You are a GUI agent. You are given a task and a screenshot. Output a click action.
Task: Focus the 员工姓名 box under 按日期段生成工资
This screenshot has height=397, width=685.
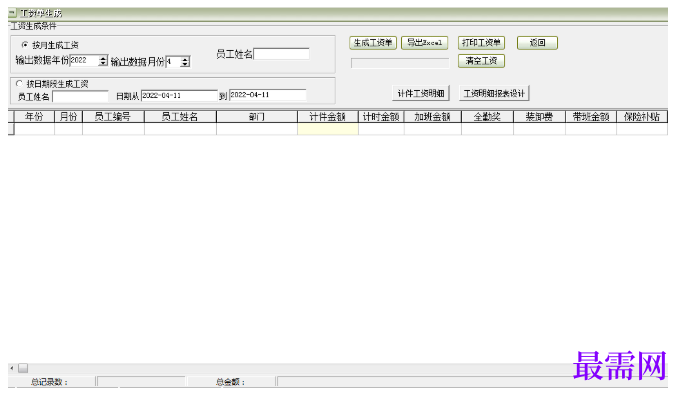(x=80, y=97)
